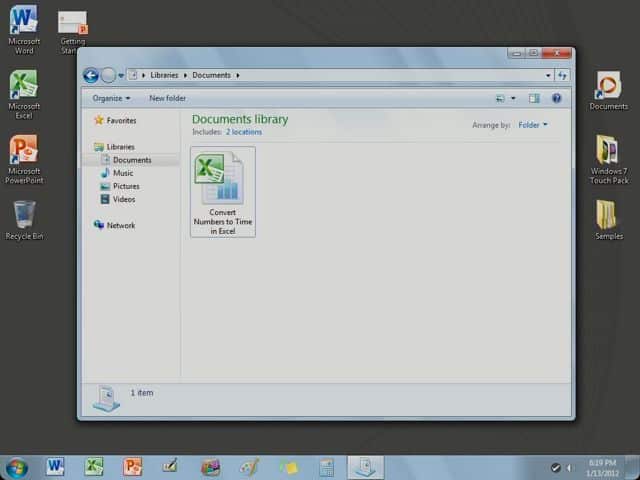Expand arrow after Libraries in breadcrumb

[x=185, y=75]
